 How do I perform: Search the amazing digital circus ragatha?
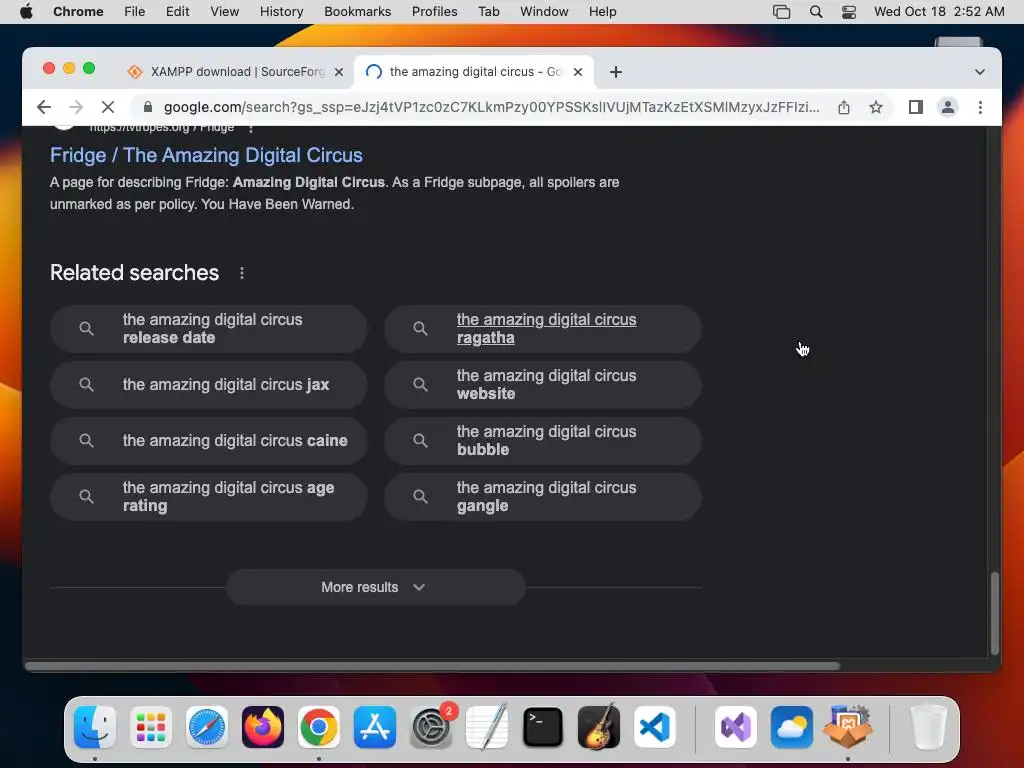tap(543, 329)
